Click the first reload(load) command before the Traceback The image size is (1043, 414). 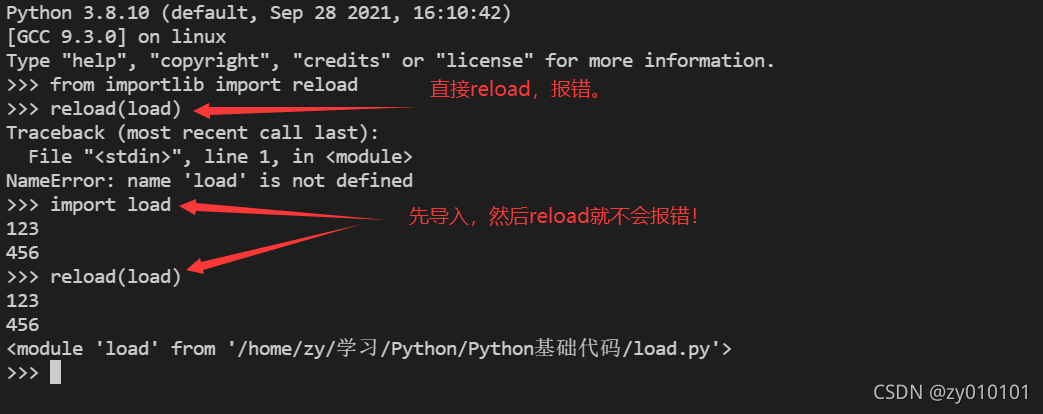coord(115,109)
